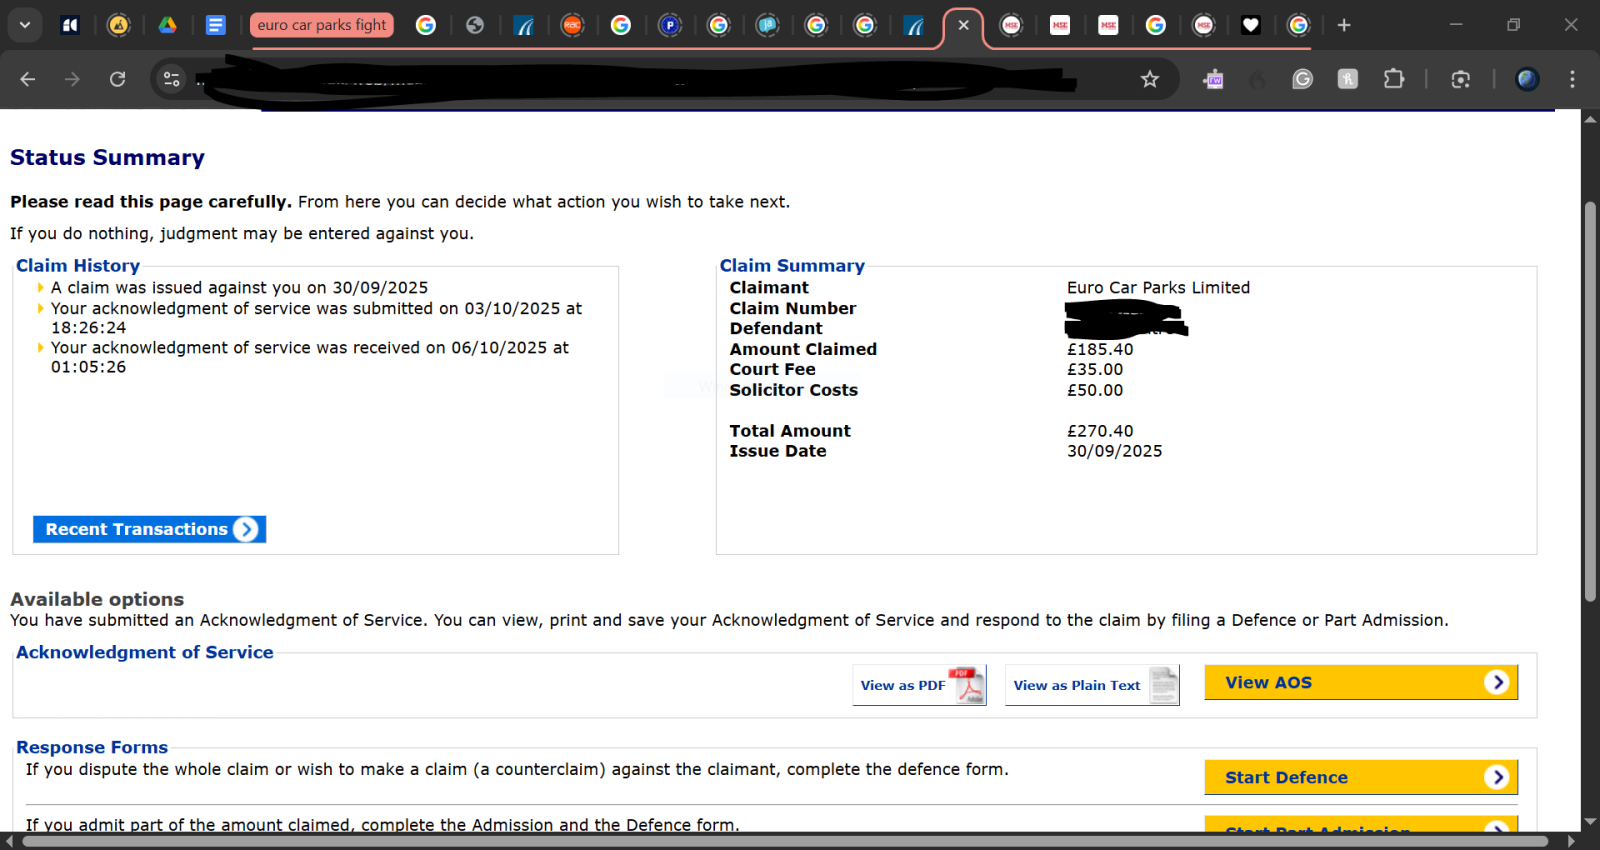The image size is (1600, 850).
Task: Open the Google Docs pinned tab
Action: click(215, 25)
